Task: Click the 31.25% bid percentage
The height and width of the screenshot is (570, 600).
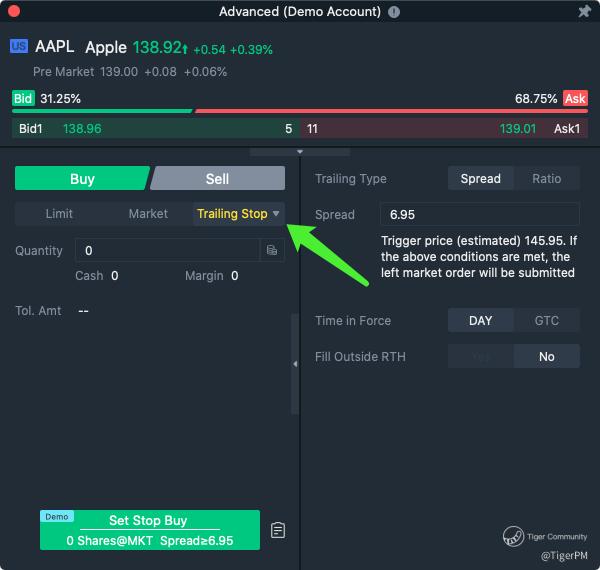Action: 60,99
